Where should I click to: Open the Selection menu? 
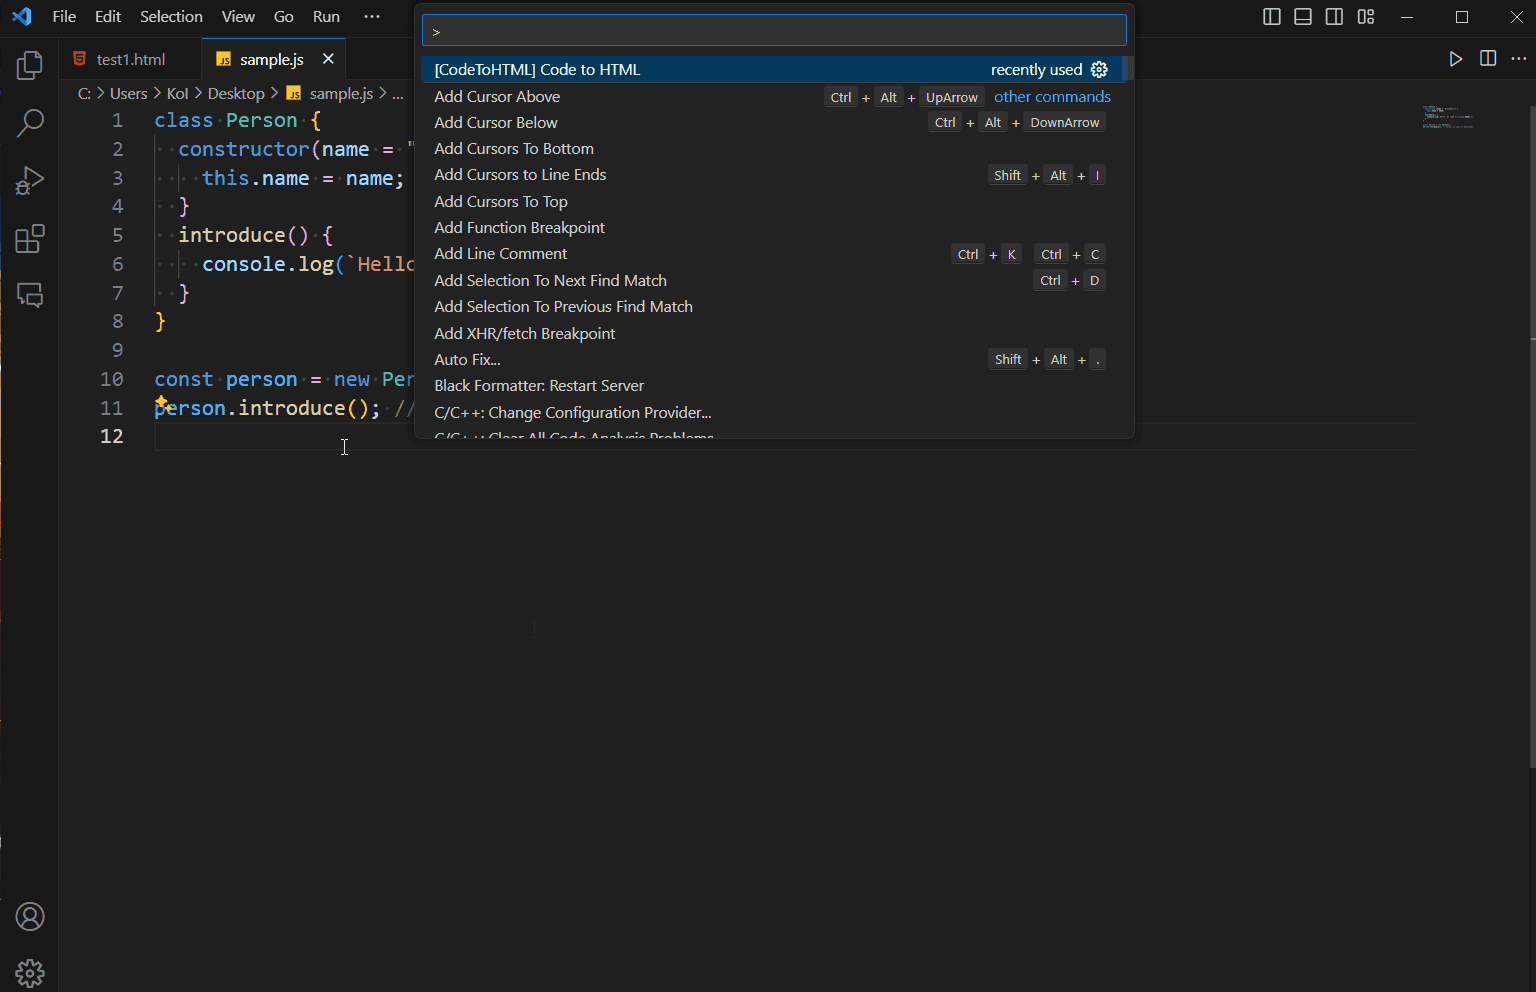coord(171,17)
